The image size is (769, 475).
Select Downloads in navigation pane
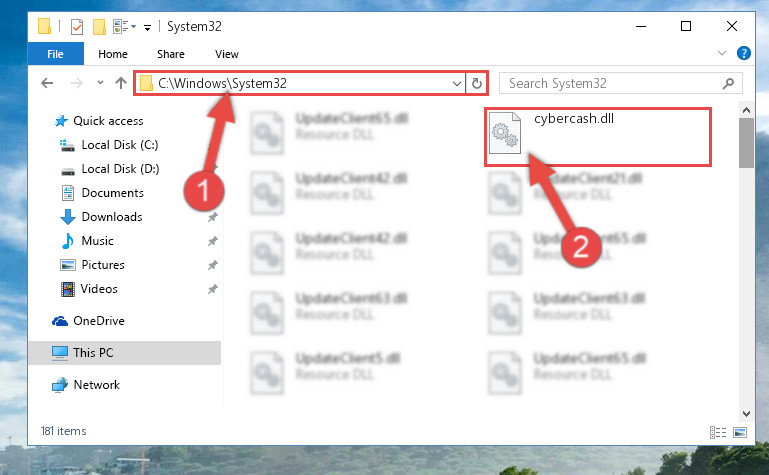pos(112,217)
